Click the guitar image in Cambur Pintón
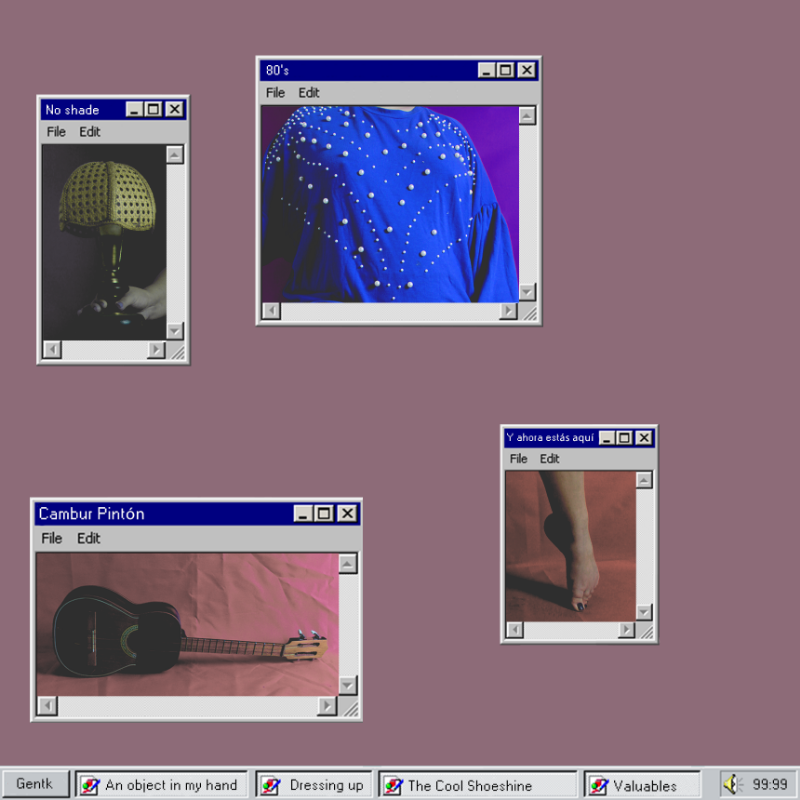Screen dimensions: 800x800 point(186,628)
